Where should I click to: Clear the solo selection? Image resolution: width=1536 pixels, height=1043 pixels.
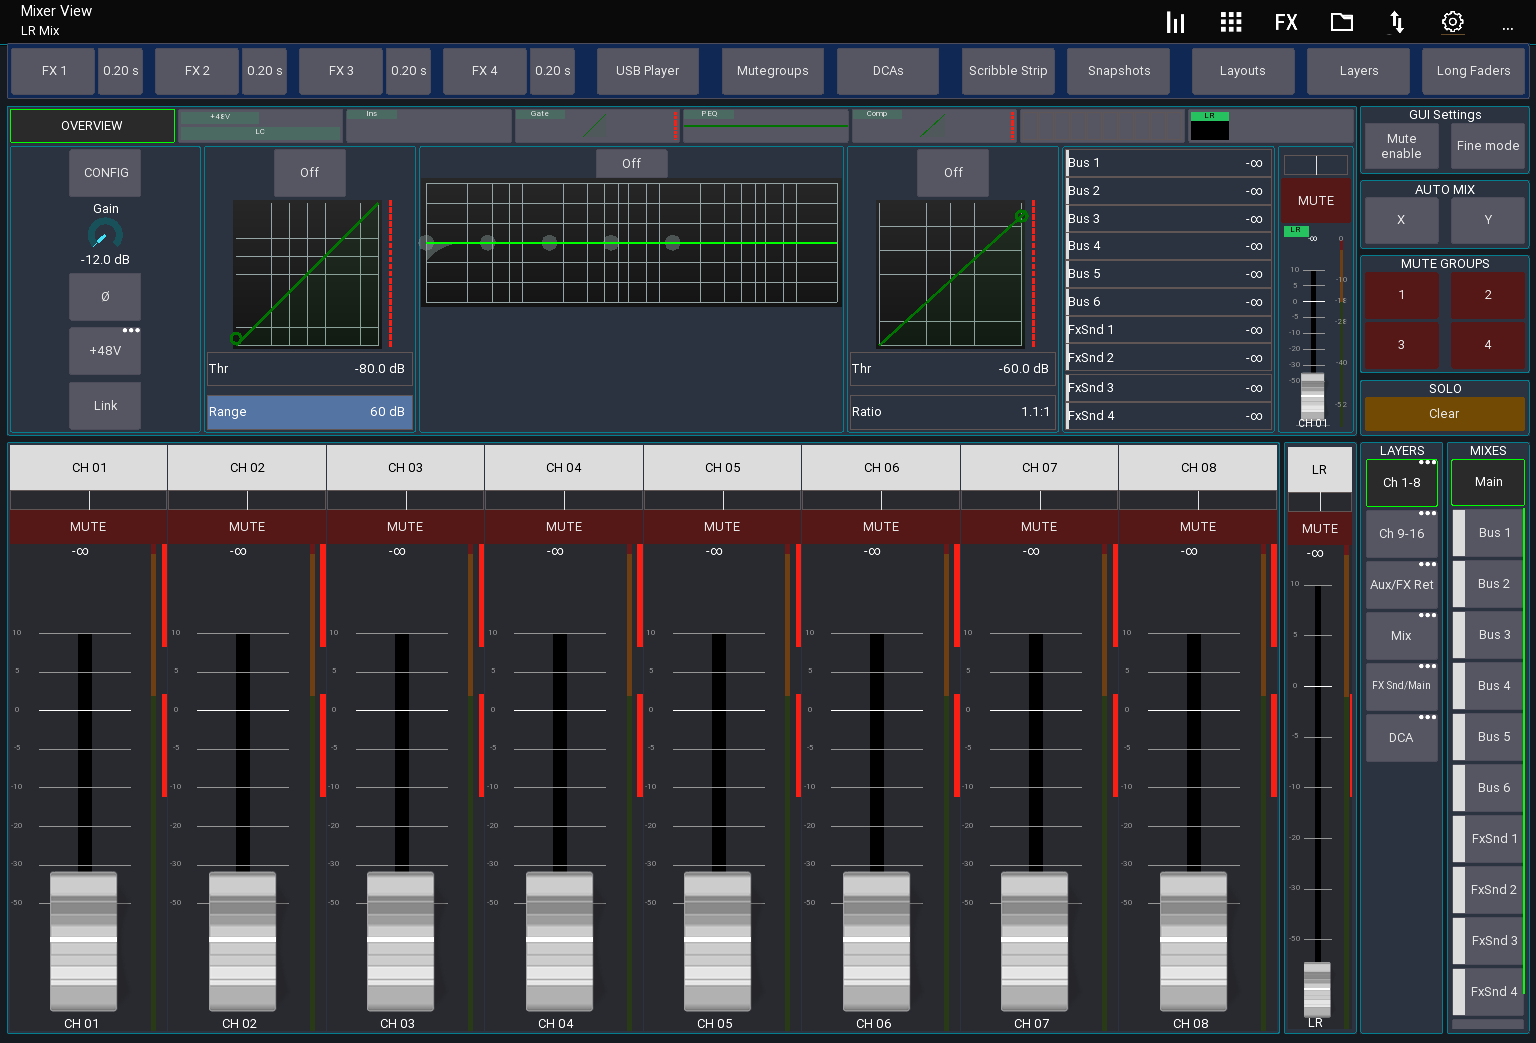click(x=1444, y=413)
